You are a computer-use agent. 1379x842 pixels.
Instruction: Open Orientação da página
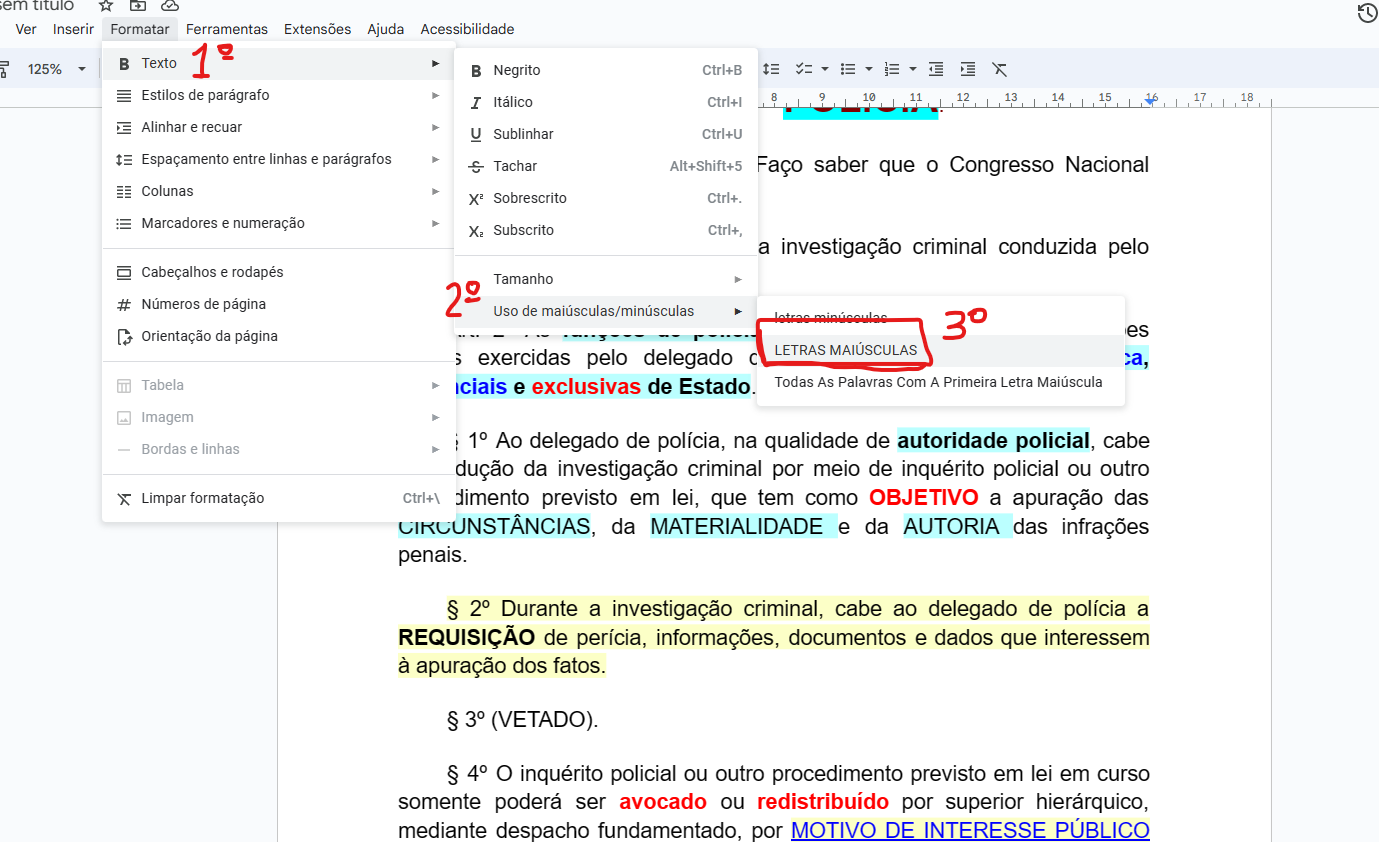click(x=279, y=336)
